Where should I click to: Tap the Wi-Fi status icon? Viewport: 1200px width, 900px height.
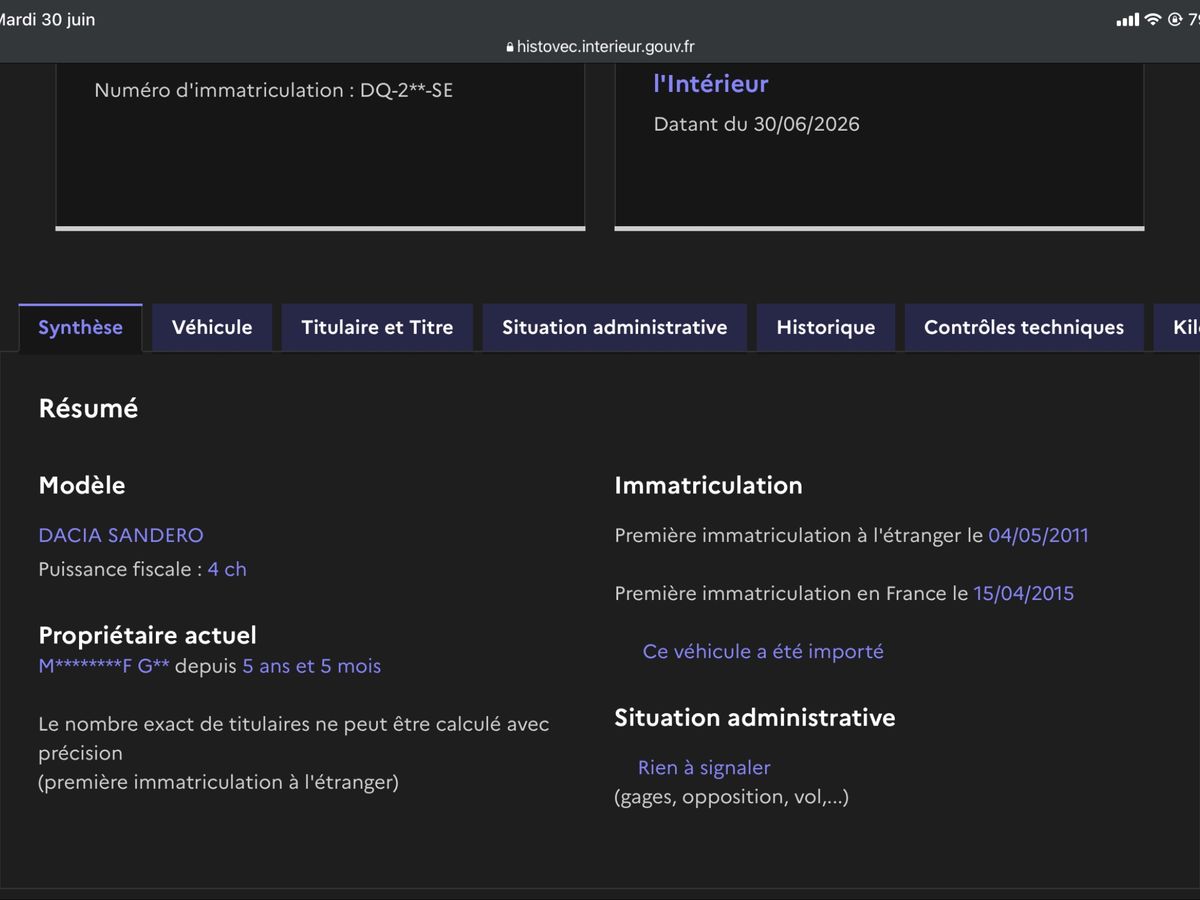(1153, 19)
